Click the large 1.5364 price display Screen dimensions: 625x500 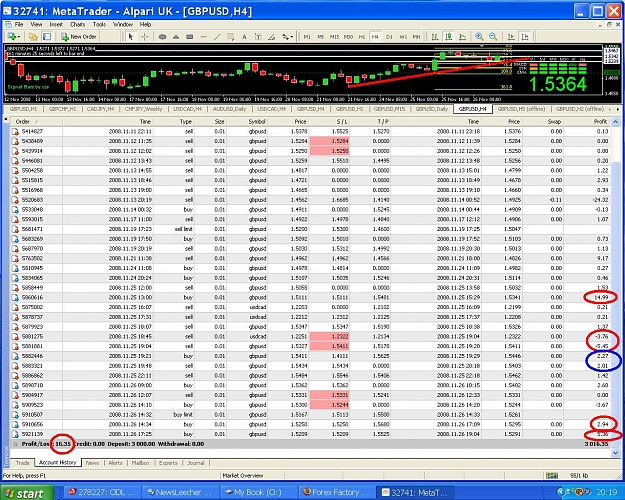point(557,84)
